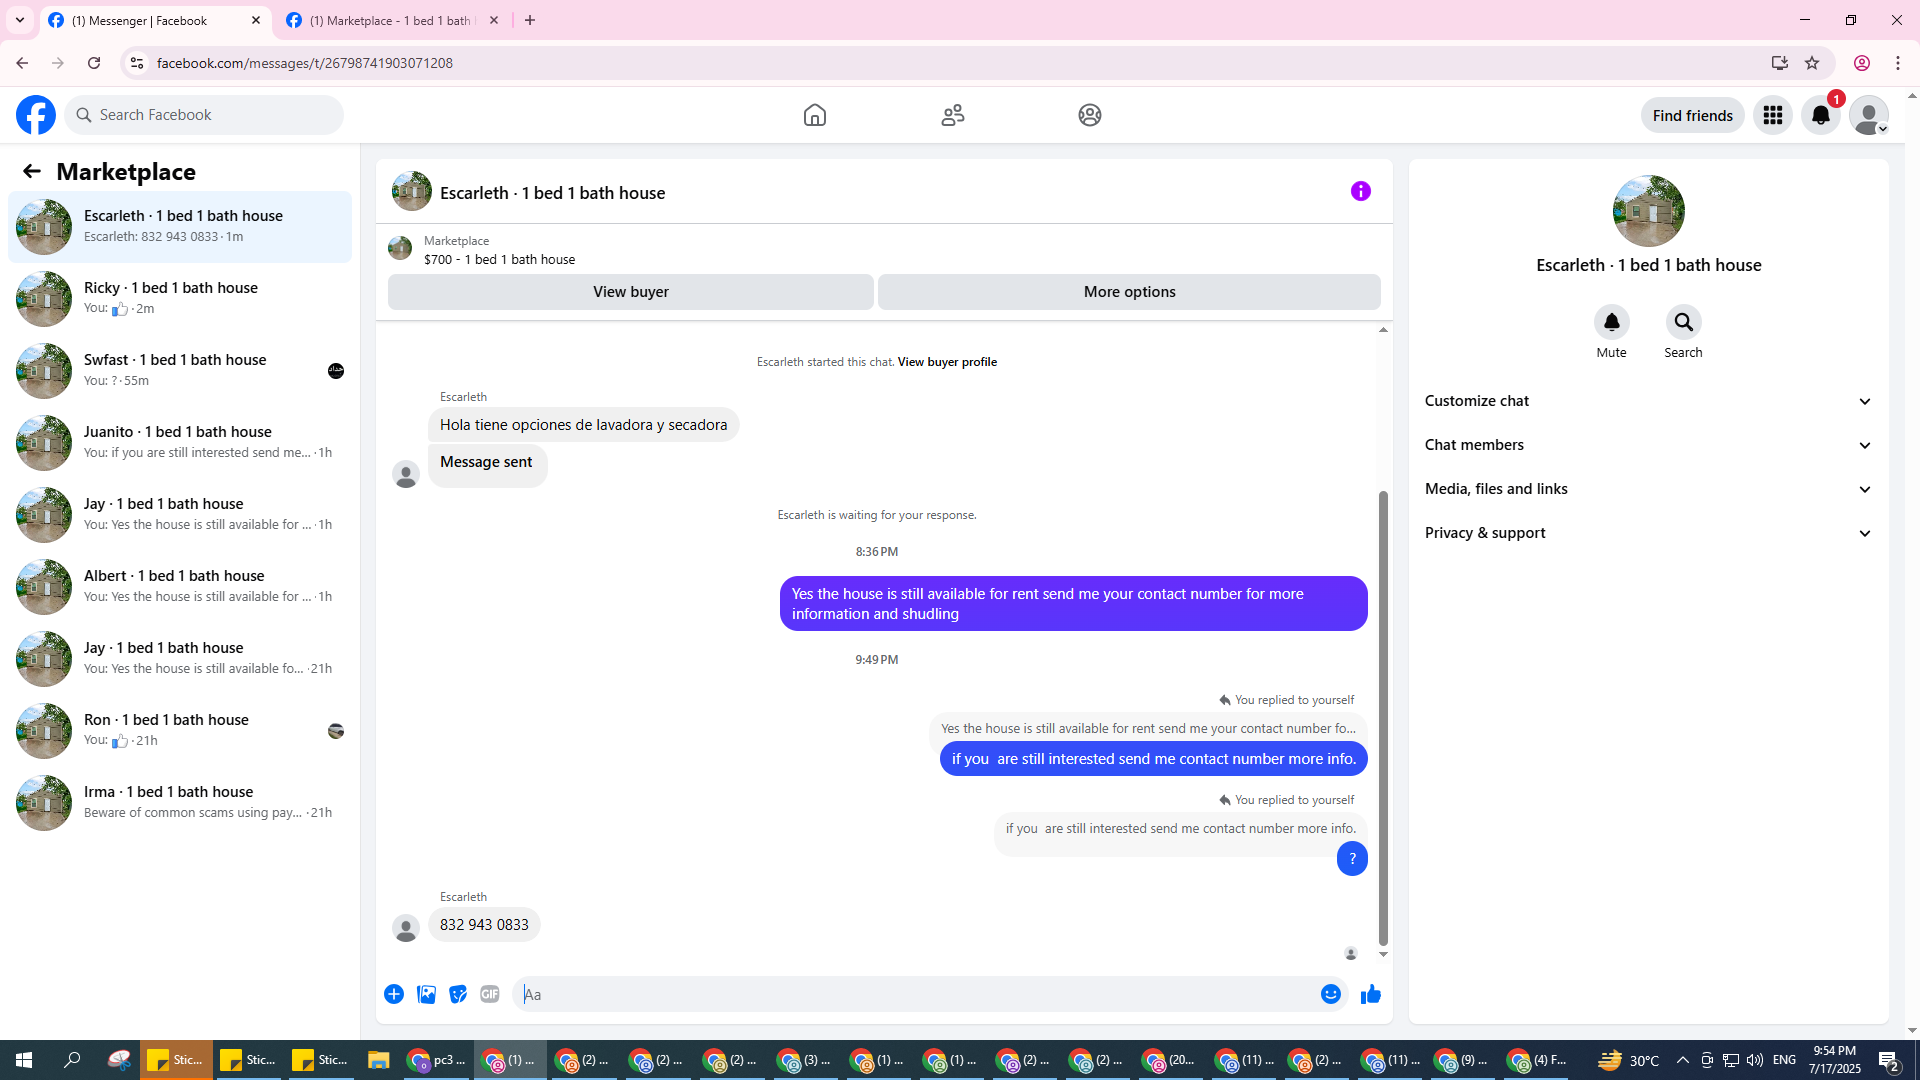The image size is (1920, 1080).
Task: Open a new browser tab
Action: (530, 20)
